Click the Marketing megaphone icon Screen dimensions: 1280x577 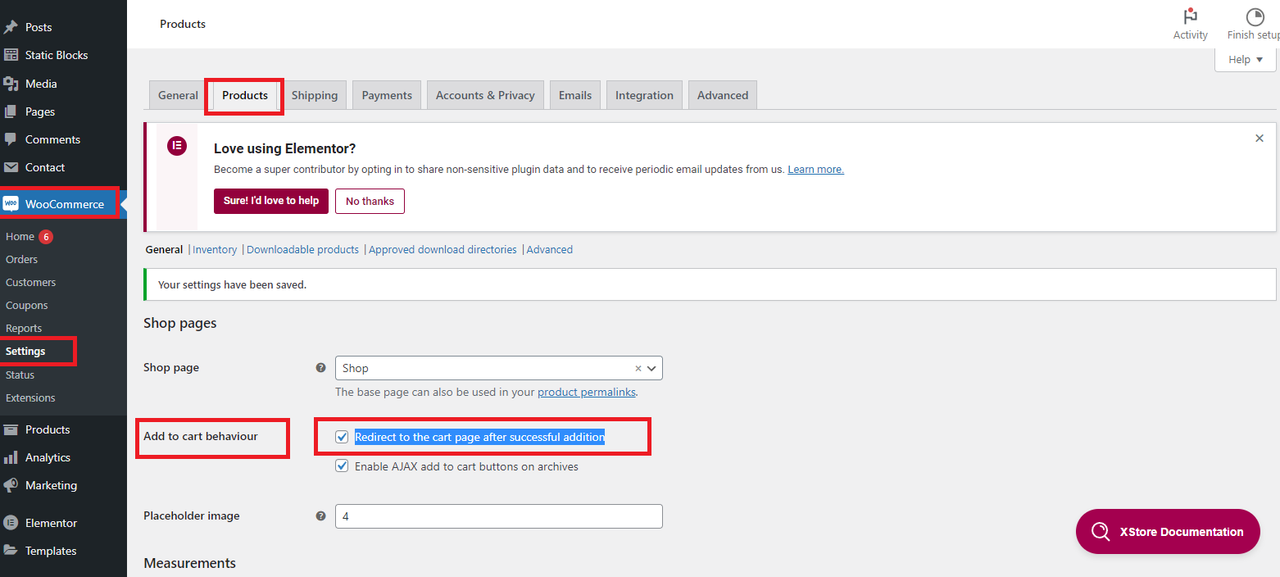(x=11, y=486)
